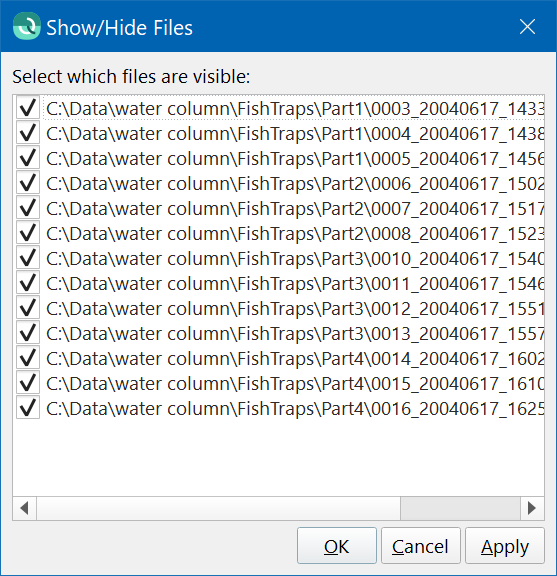The width and height of the screenshot is (557, 576).
Task: Uncheck the Part2\0006_20040617 checkbox
Action: tap(28, 183)
